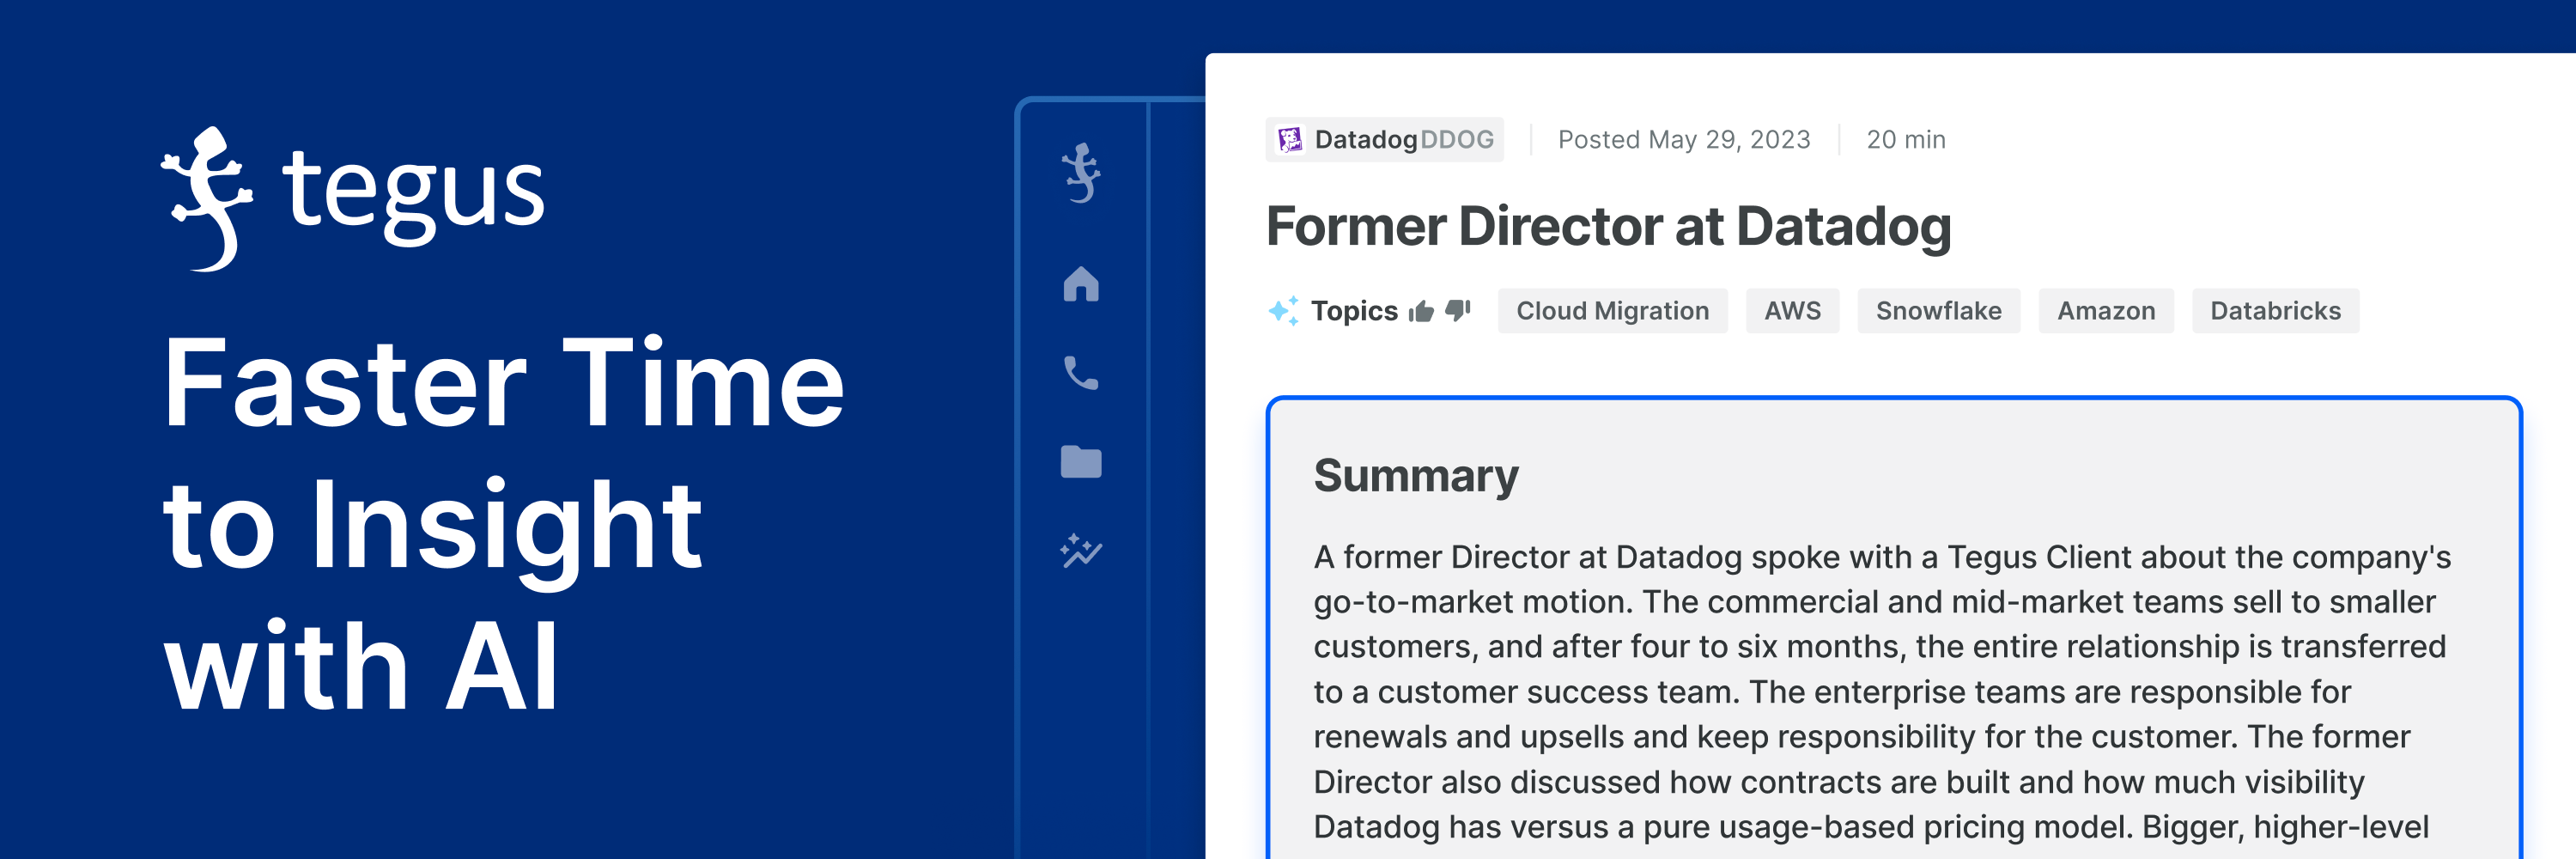Open the phone calls icon in sidebar
This screenshot has height=859, width=2576.
click(x=1081, y=373)
